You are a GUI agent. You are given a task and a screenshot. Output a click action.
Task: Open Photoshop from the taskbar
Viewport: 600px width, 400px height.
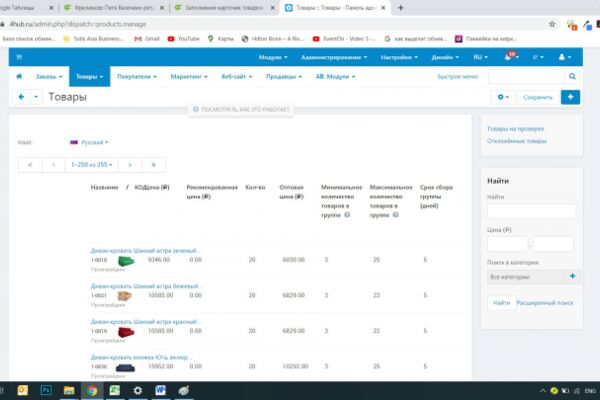point(46,390)
